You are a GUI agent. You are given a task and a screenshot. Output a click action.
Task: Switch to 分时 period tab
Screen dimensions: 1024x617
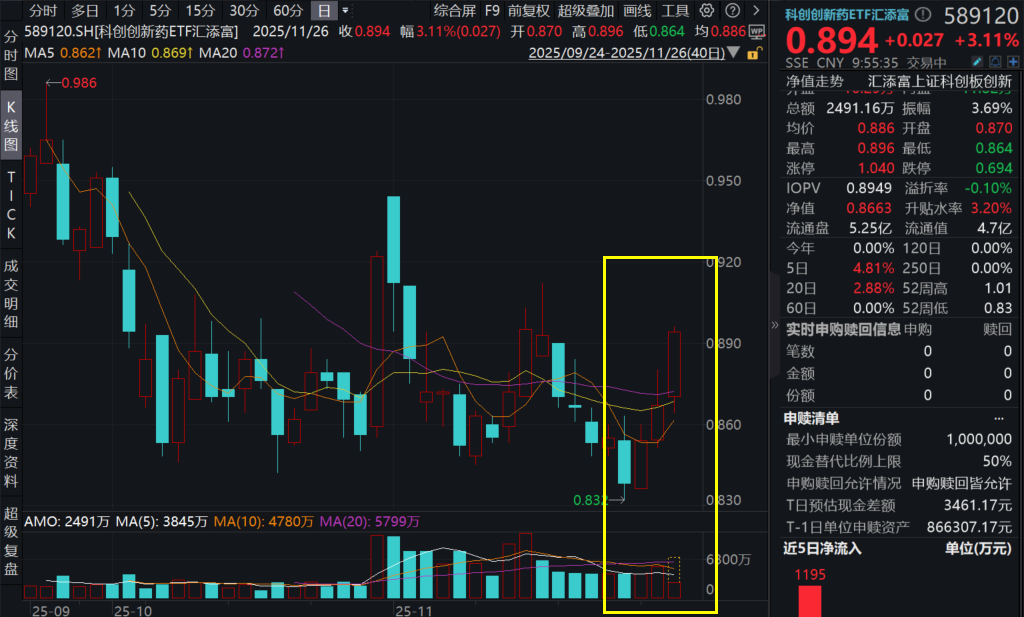point(43,10)
